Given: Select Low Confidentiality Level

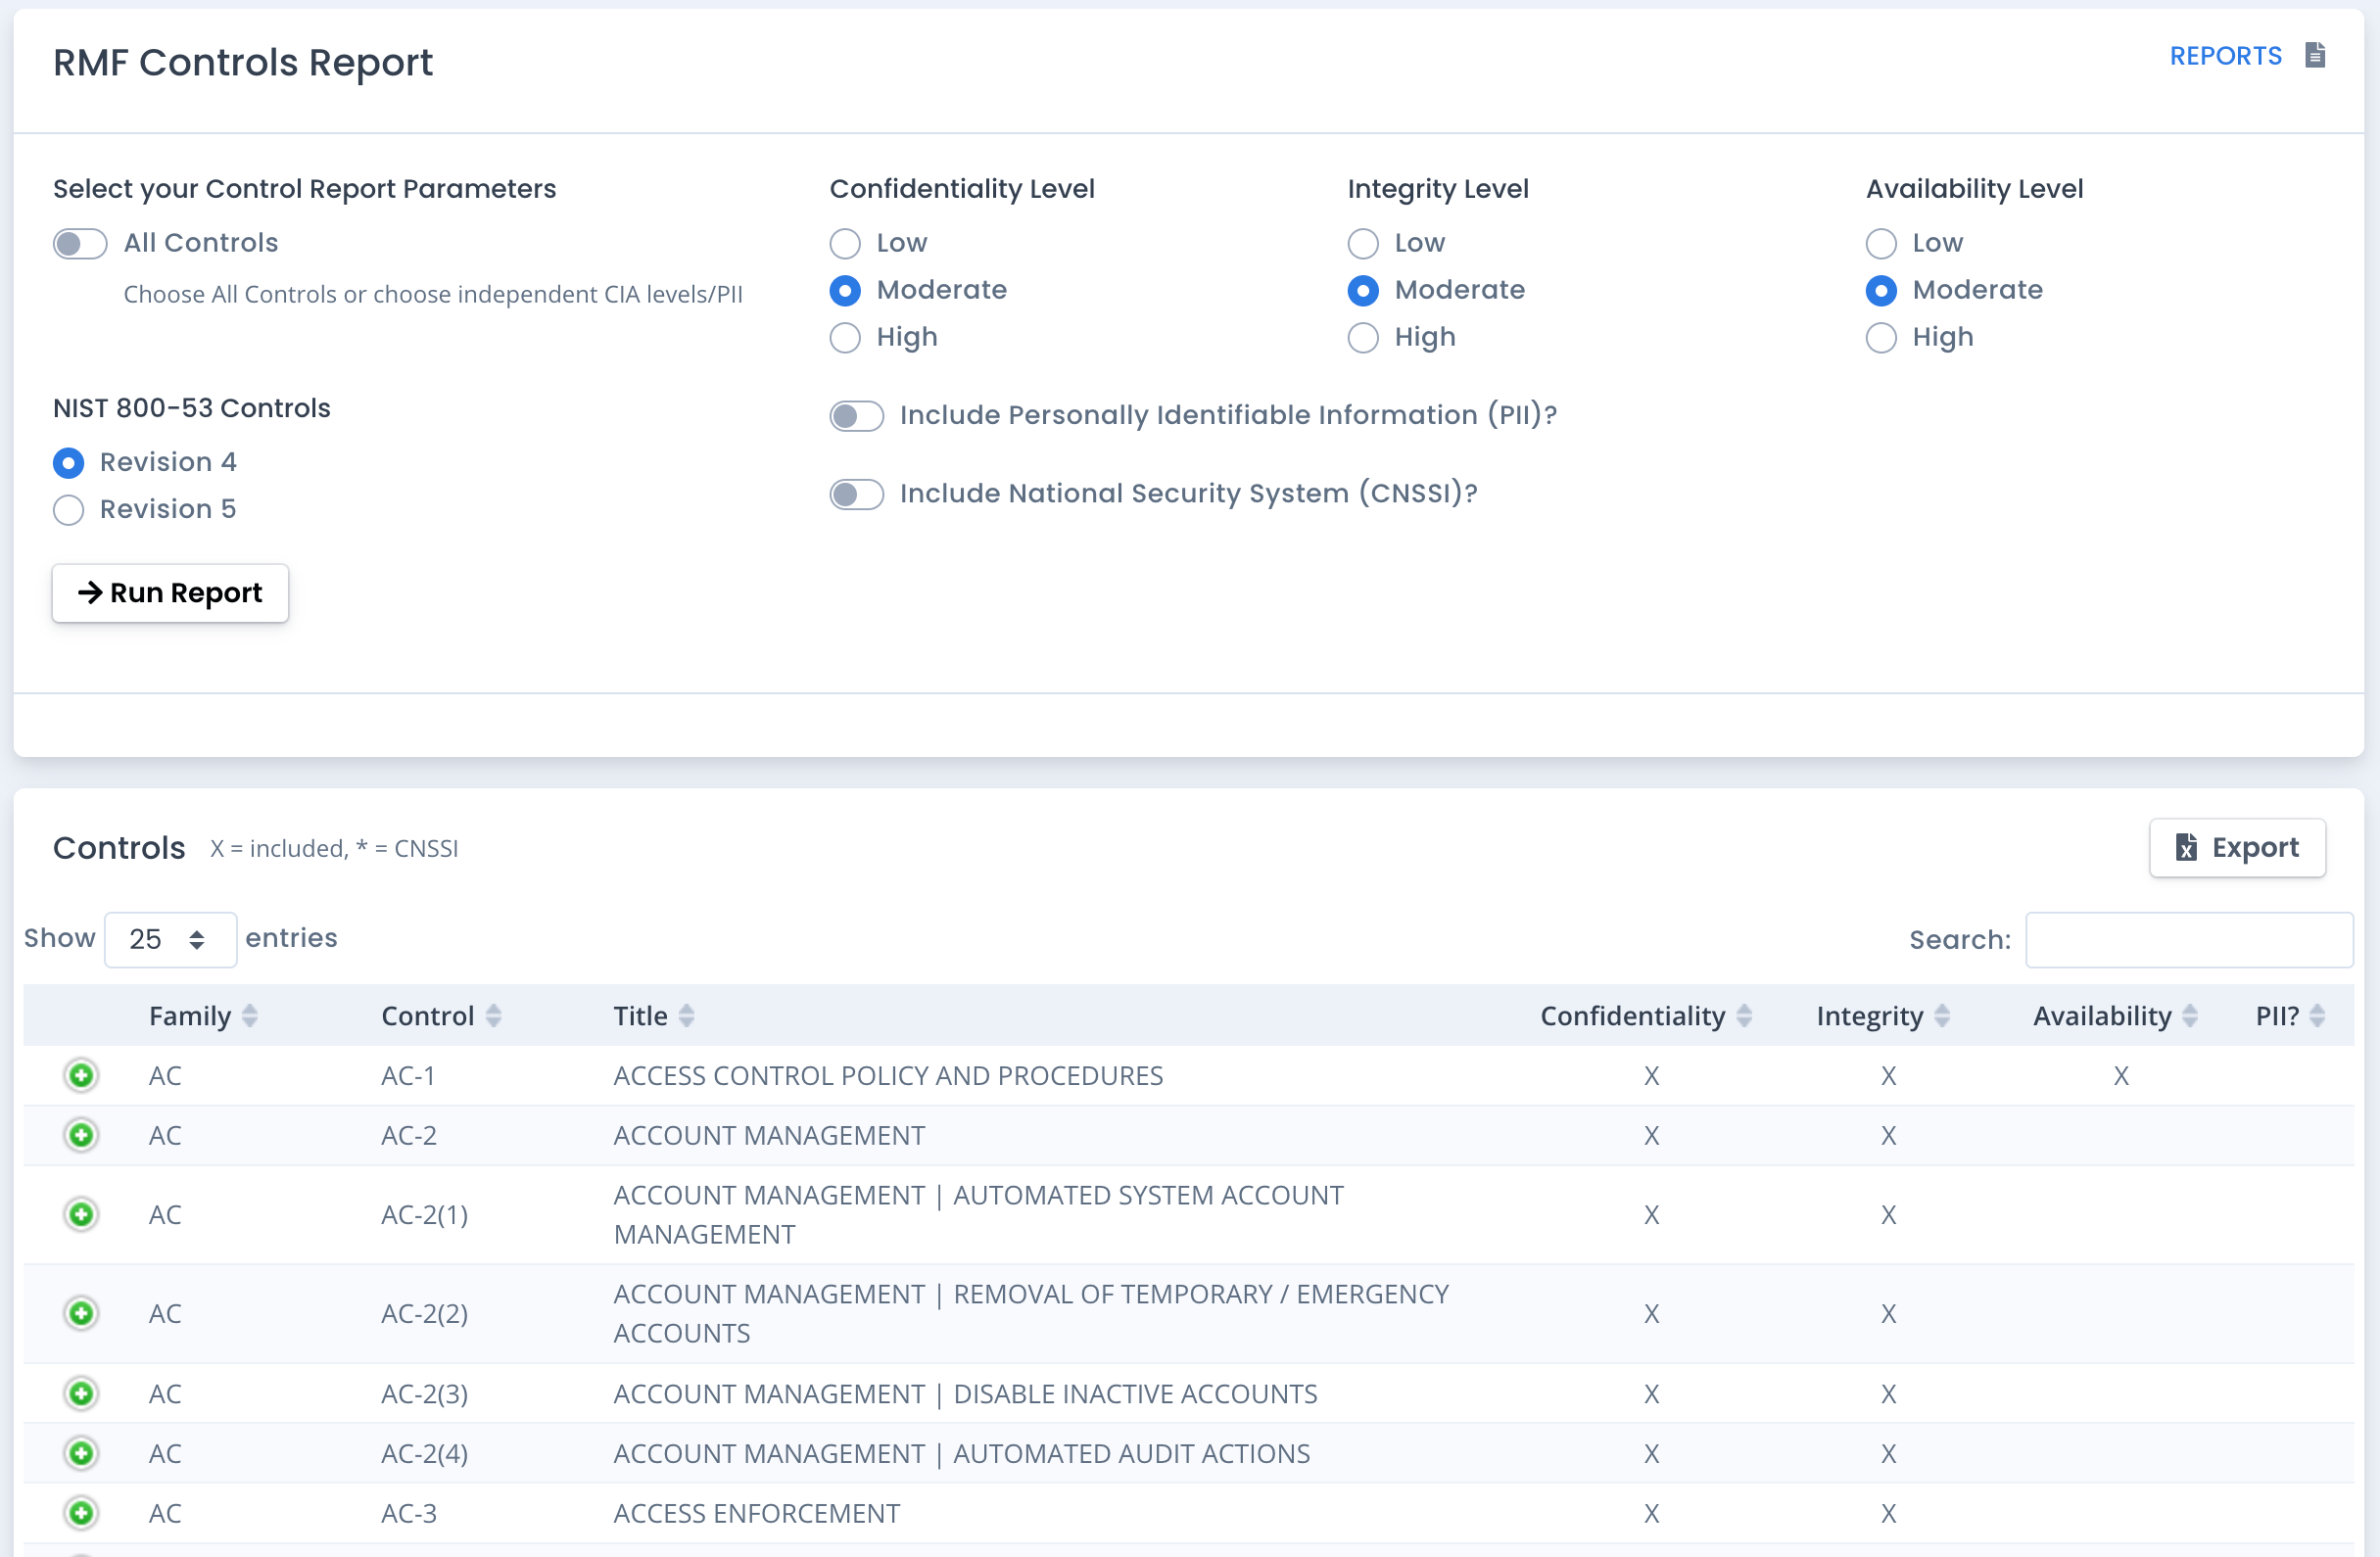Looking at the screenshot, I should pyautogui.click(x=845, y=243).
